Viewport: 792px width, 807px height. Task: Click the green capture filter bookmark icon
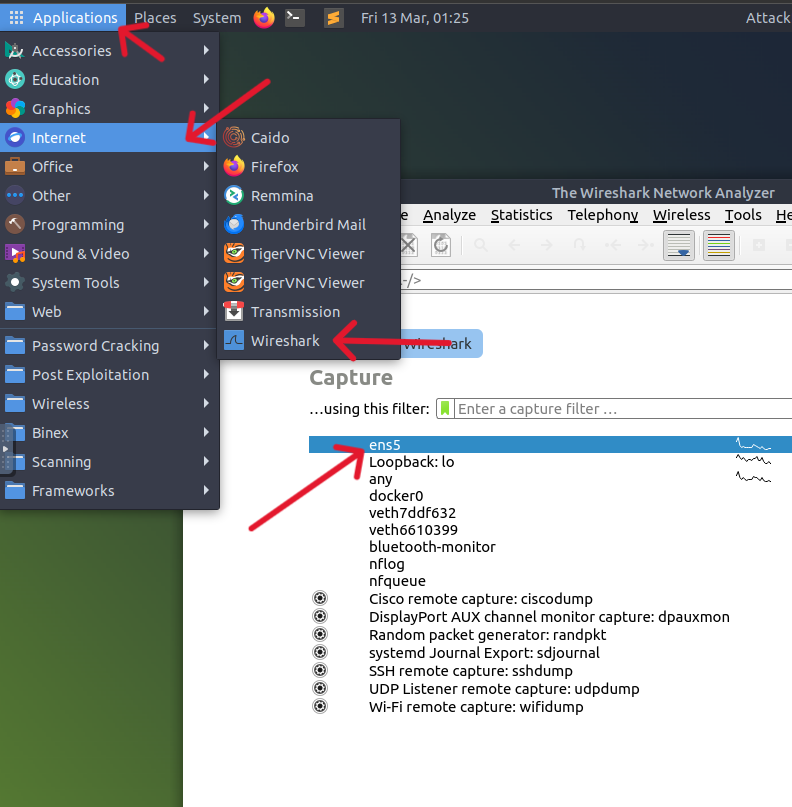click(x=445, y=409)
